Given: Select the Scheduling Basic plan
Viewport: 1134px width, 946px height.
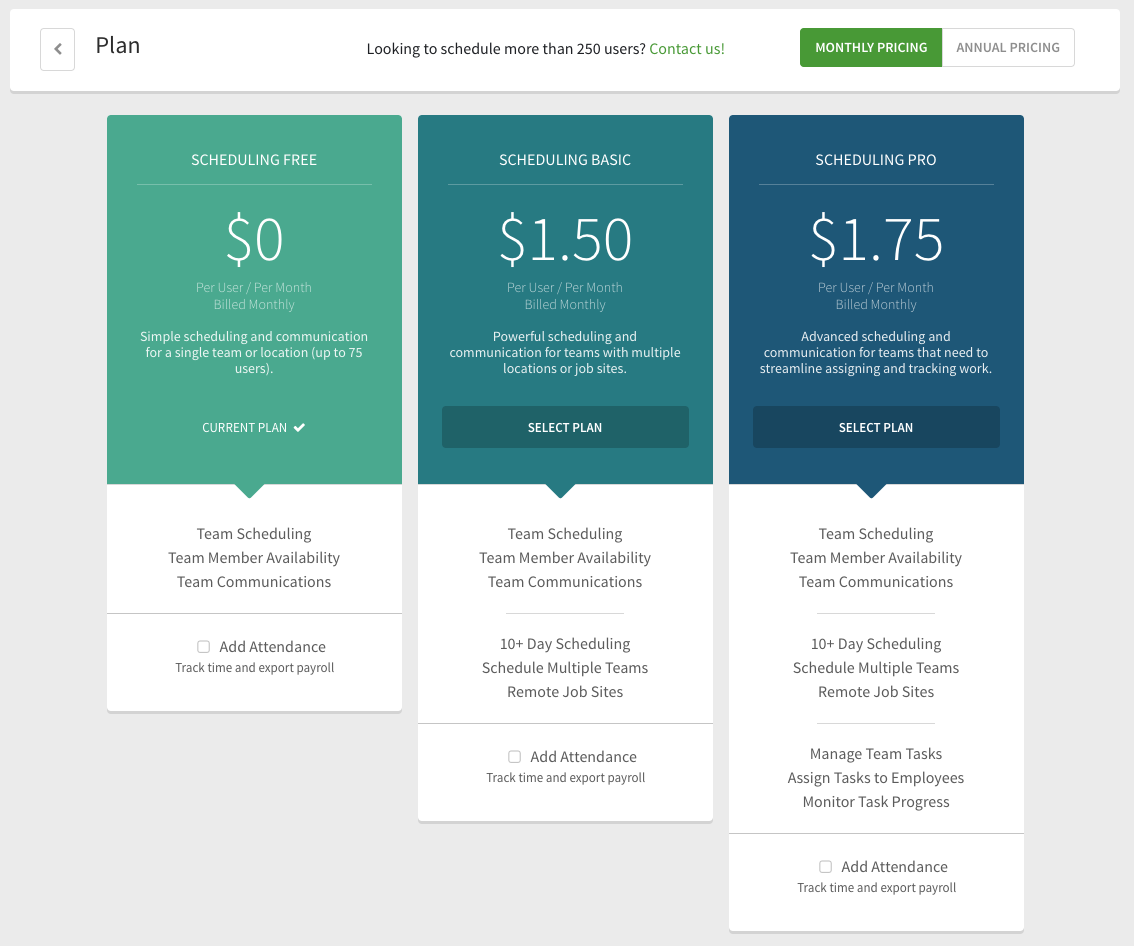Looking at the screenshot, I should [x=565, y=427].
